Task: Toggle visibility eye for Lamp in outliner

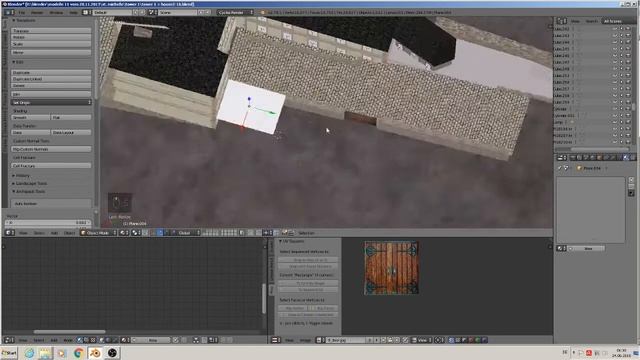Action: tap(615, 122)
